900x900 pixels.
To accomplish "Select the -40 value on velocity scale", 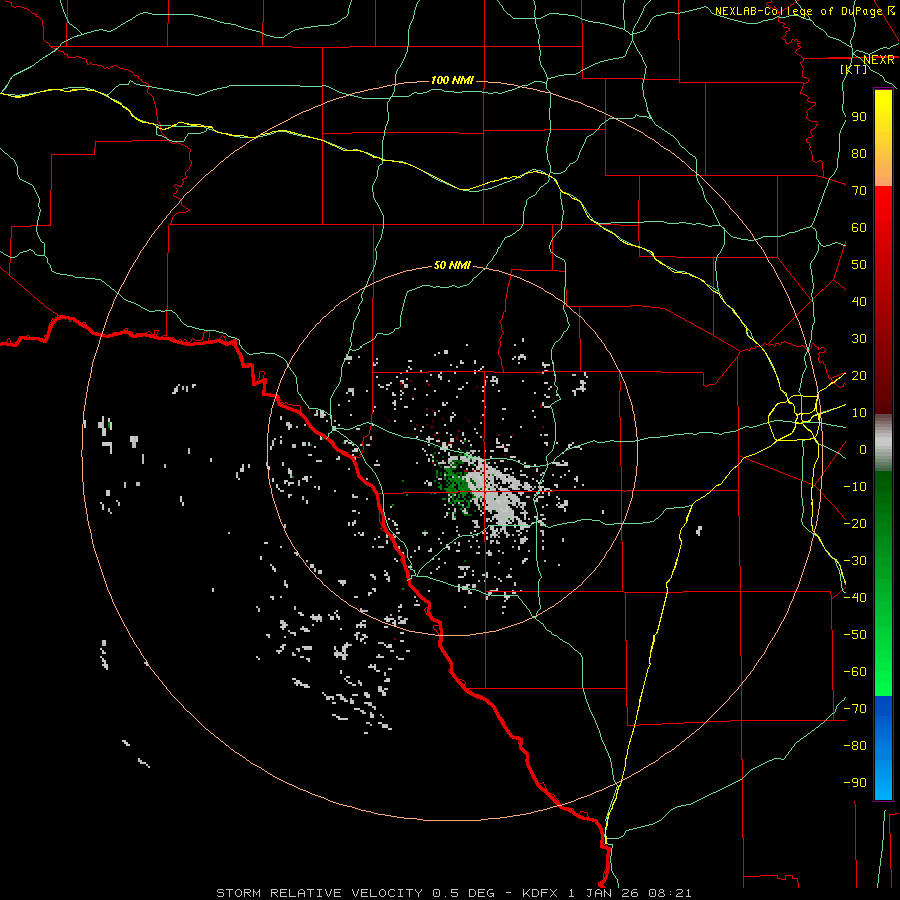I will [x=855, y=598].
